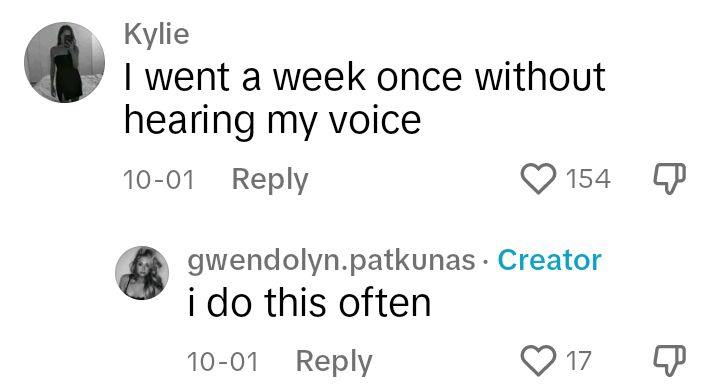Open gwendolyn.patkunas's profile avatar

pyautogui.click(x=142, y=273)
